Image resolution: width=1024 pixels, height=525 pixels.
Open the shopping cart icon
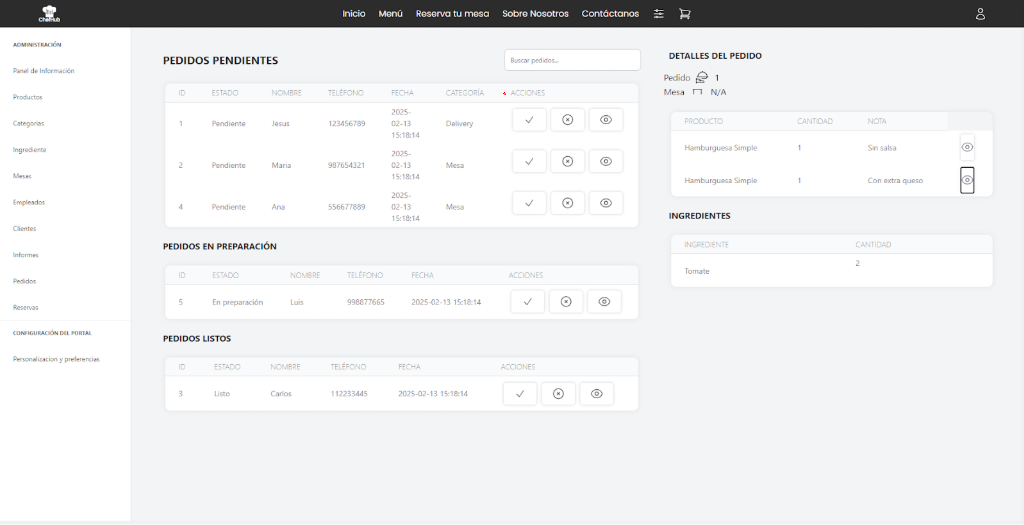(685, 14)
